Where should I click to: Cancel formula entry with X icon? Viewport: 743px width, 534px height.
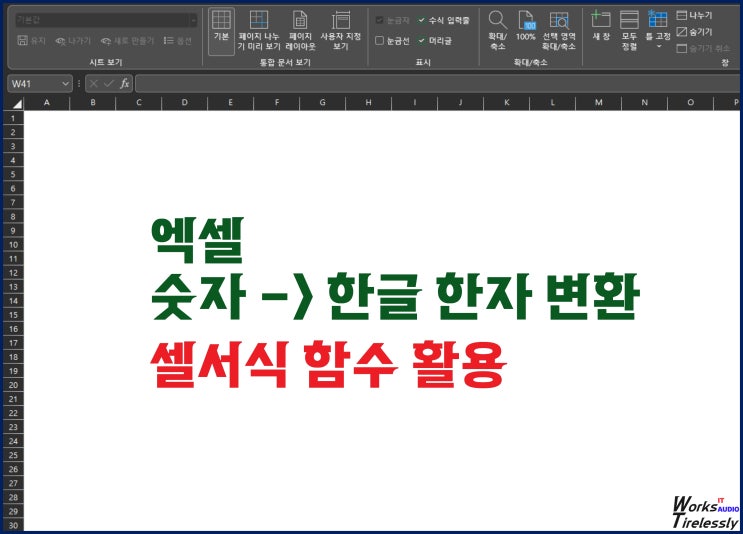[94, 84]
